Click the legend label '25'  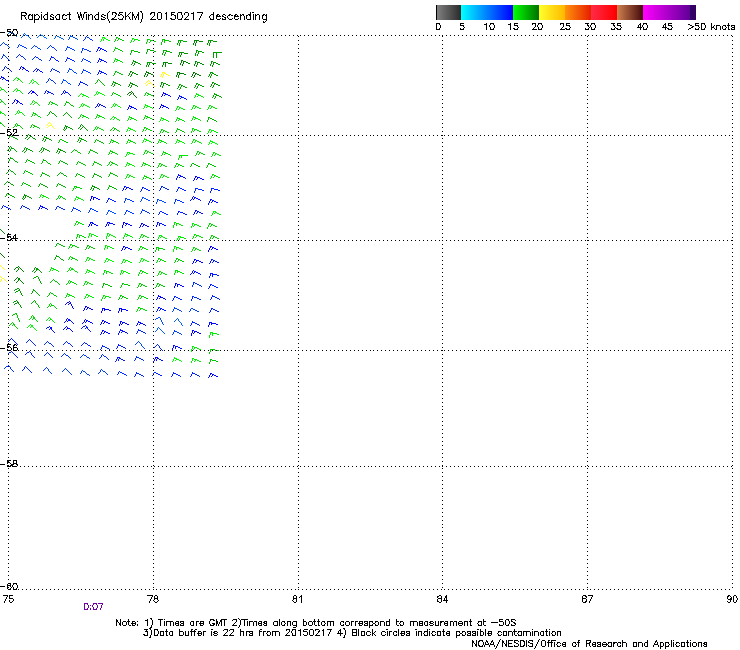coord(565,27)
